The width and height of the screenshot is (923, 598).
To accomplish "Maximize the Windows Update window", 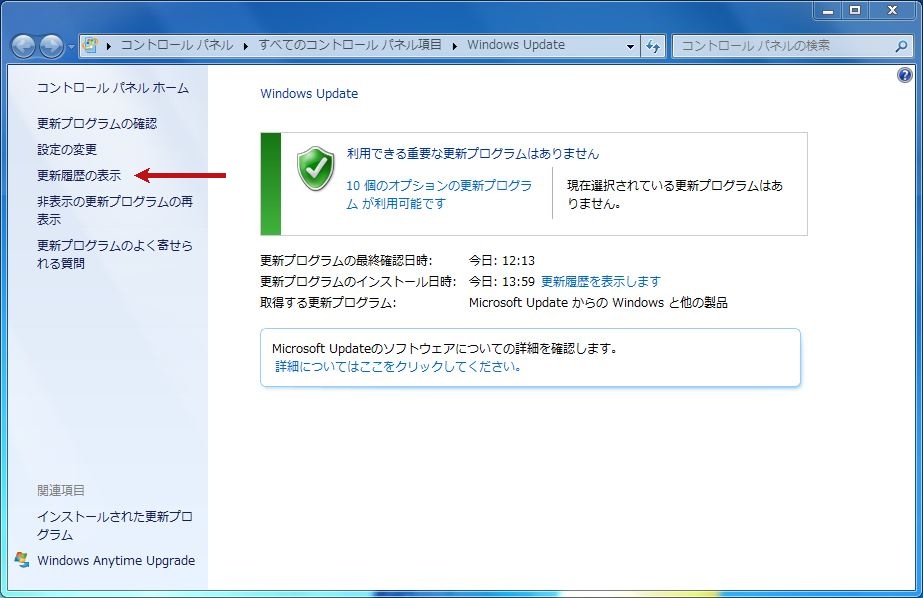I will [x=855, y=11].
